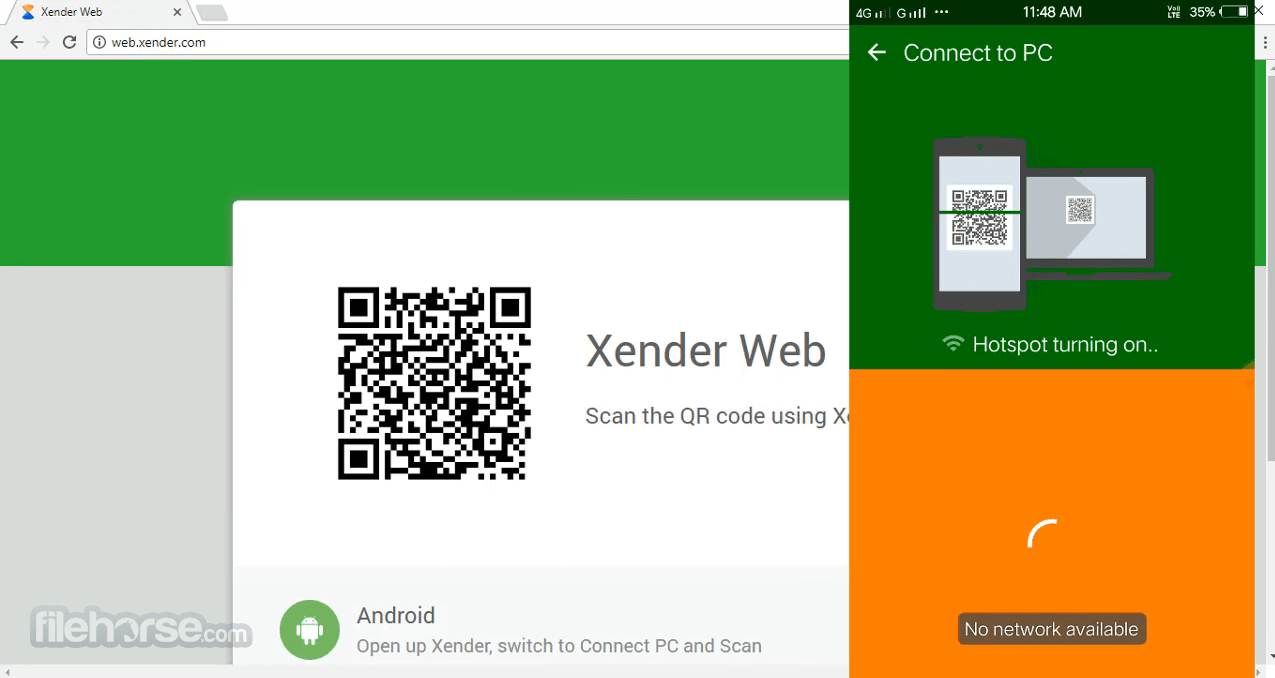Click the horizontal scrollbar left arrow

coord(7,672)
